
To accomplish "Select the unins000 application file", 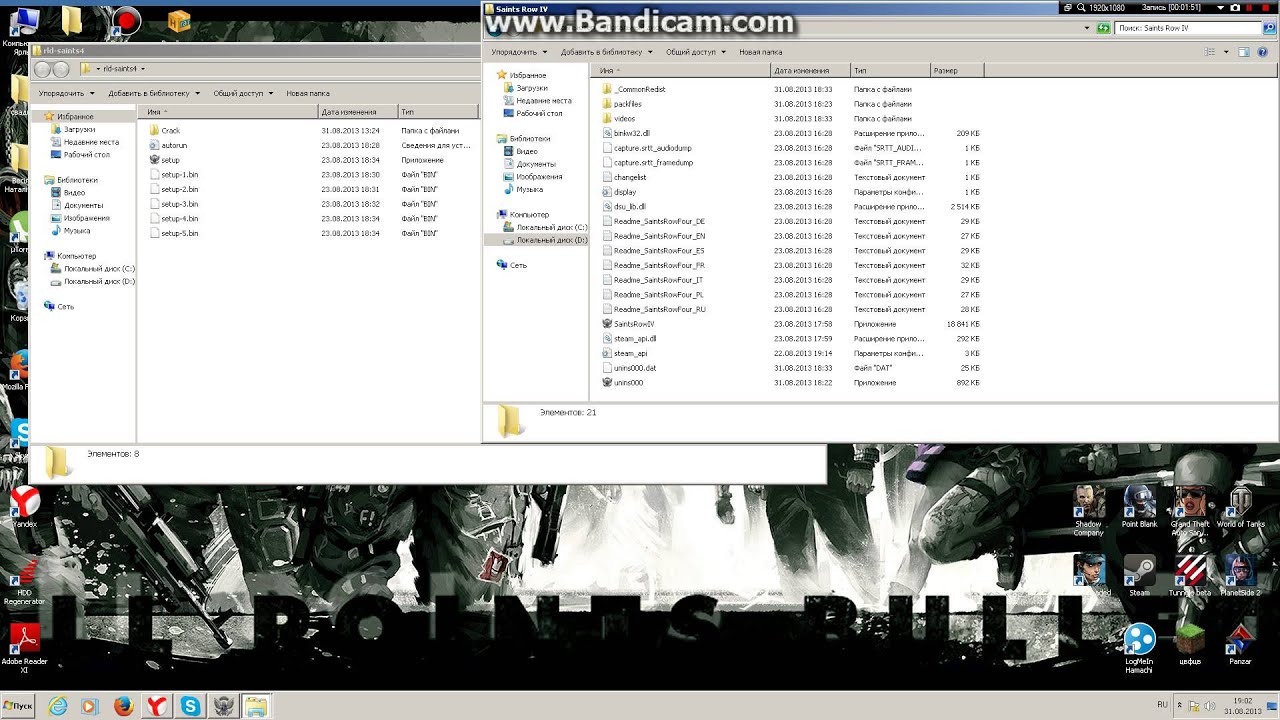I will (x=622, y=383).
